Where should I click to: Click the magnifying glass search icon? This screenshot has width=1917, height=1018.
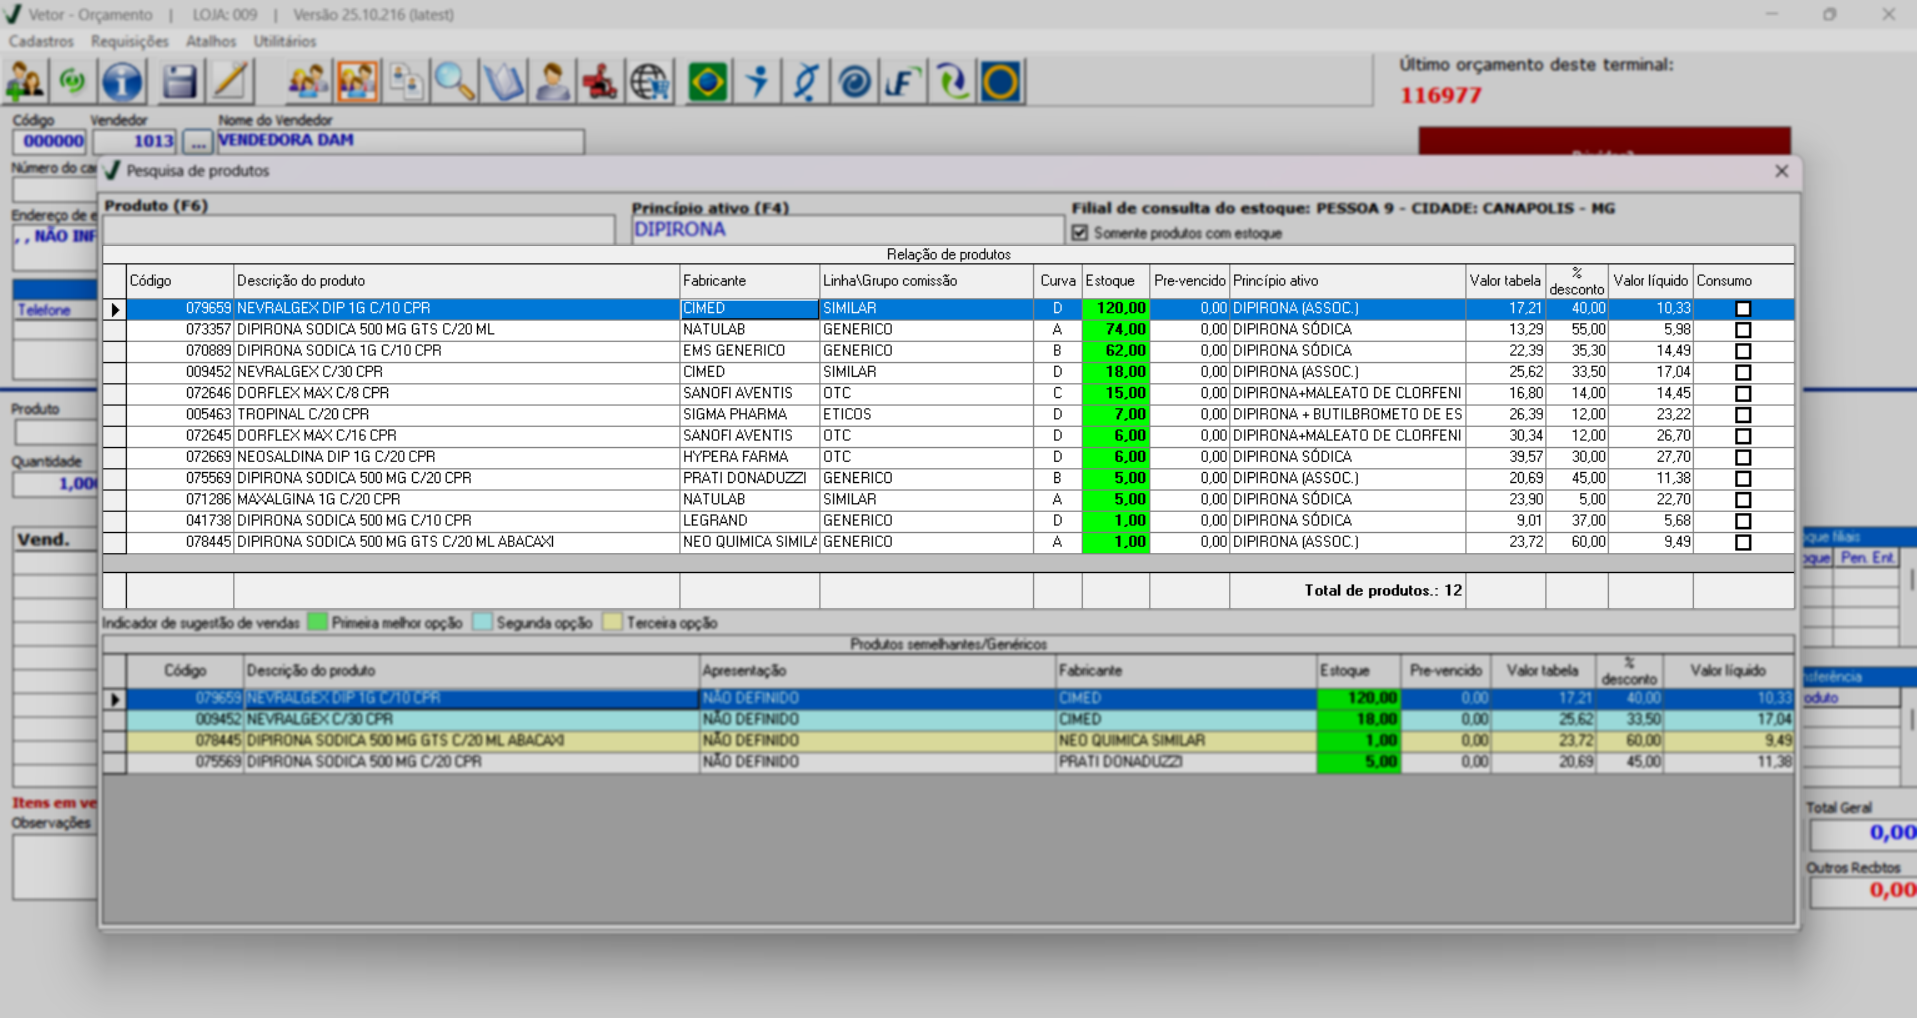(454, 82)
